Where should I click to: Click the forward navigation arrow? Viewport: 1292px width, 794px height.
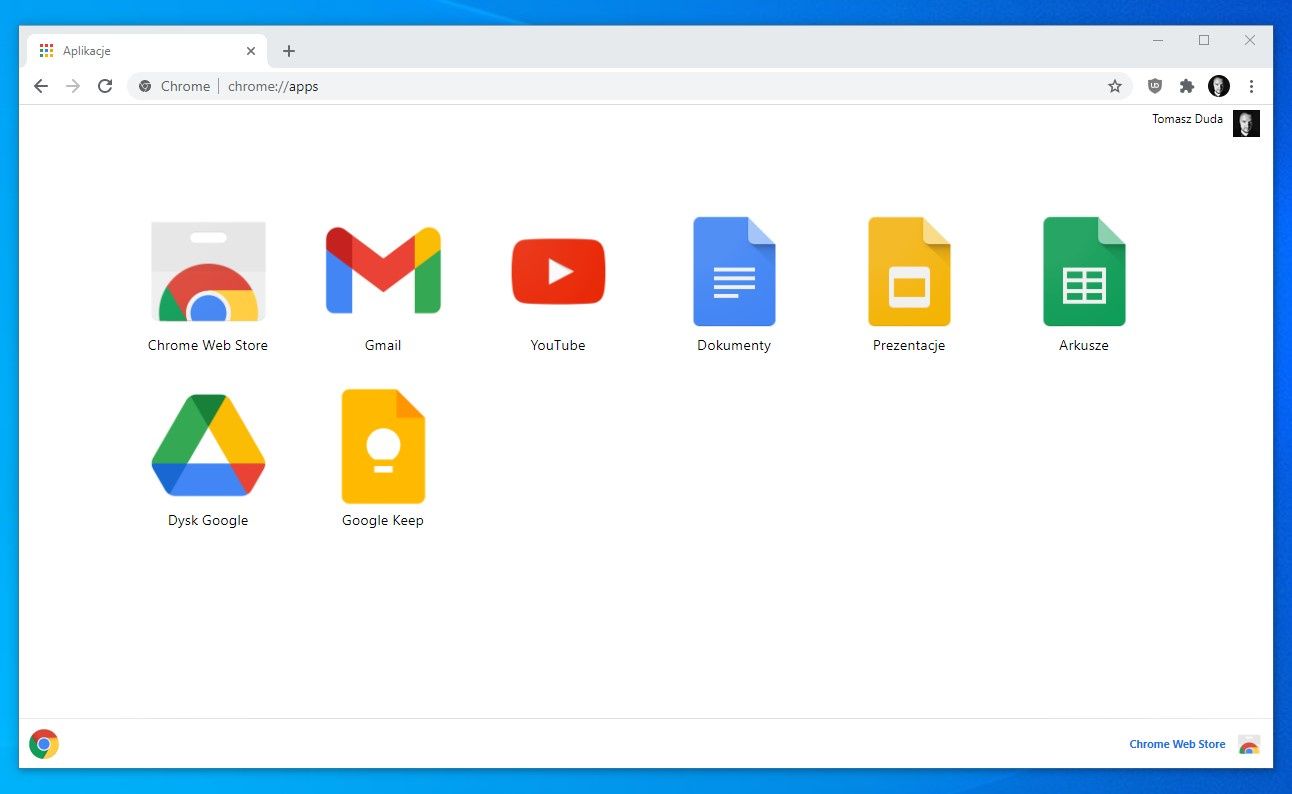click(73, 86)
